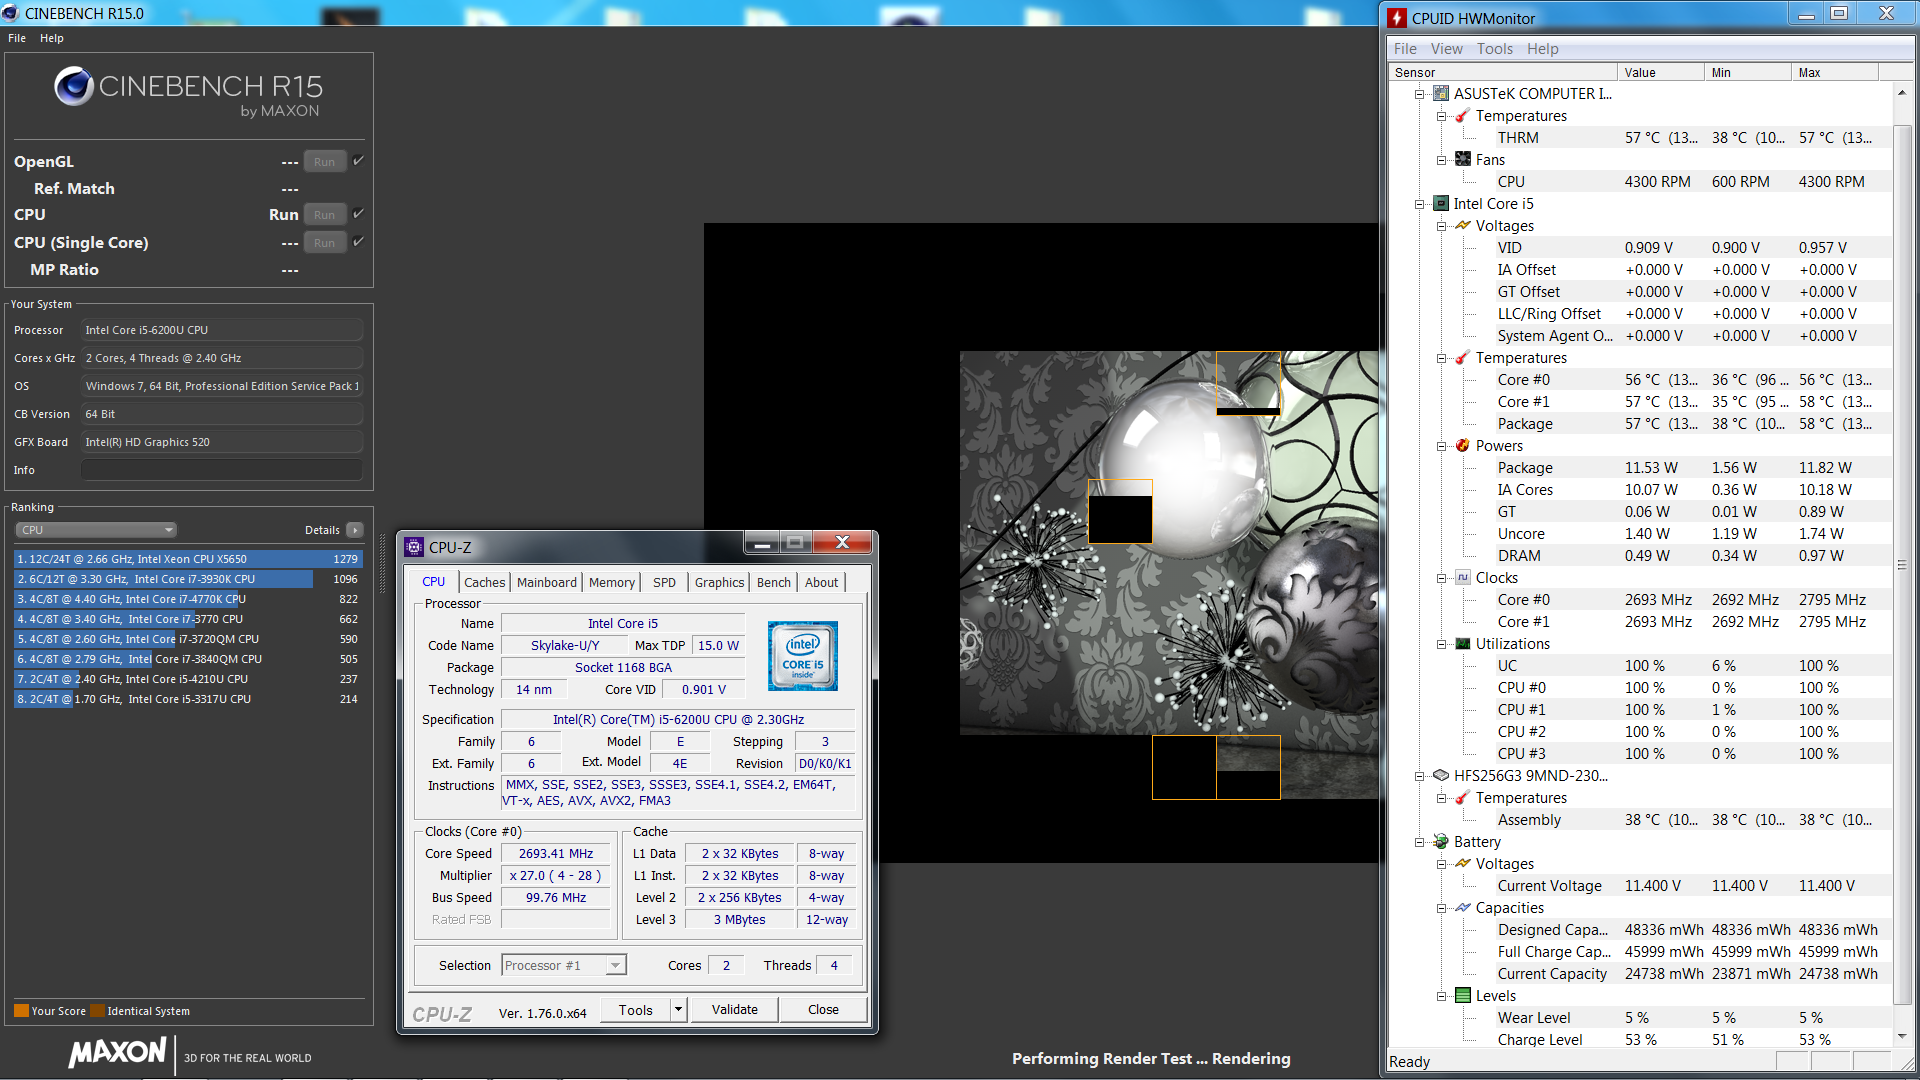The image size is (1920, 1080).
Task: Click the thermometer icon under ASUSTeK Temperatures
Action: 1463,115
